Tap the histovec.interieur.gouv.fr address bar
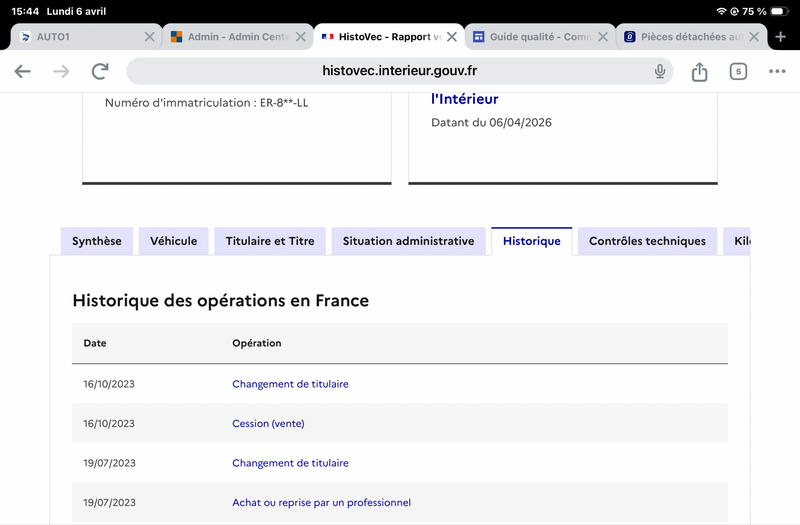This screenshot has height=525, width=800. point(400,72)
